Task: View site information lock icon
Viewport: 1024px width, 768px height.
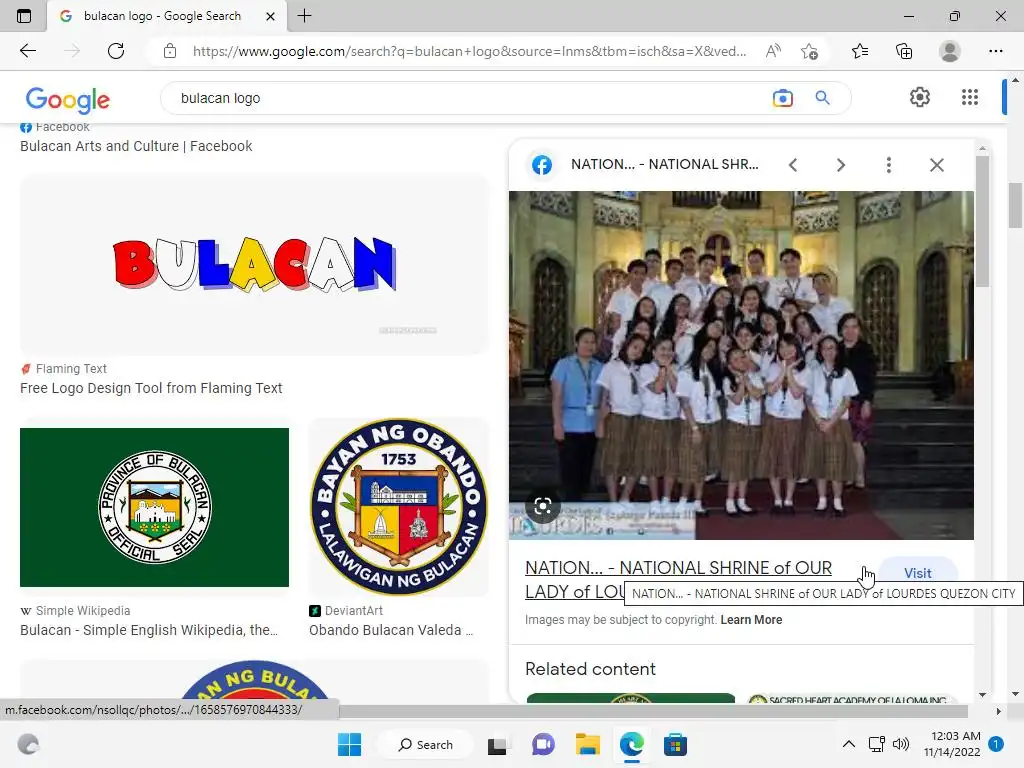Action: click(x=170, y=51)
